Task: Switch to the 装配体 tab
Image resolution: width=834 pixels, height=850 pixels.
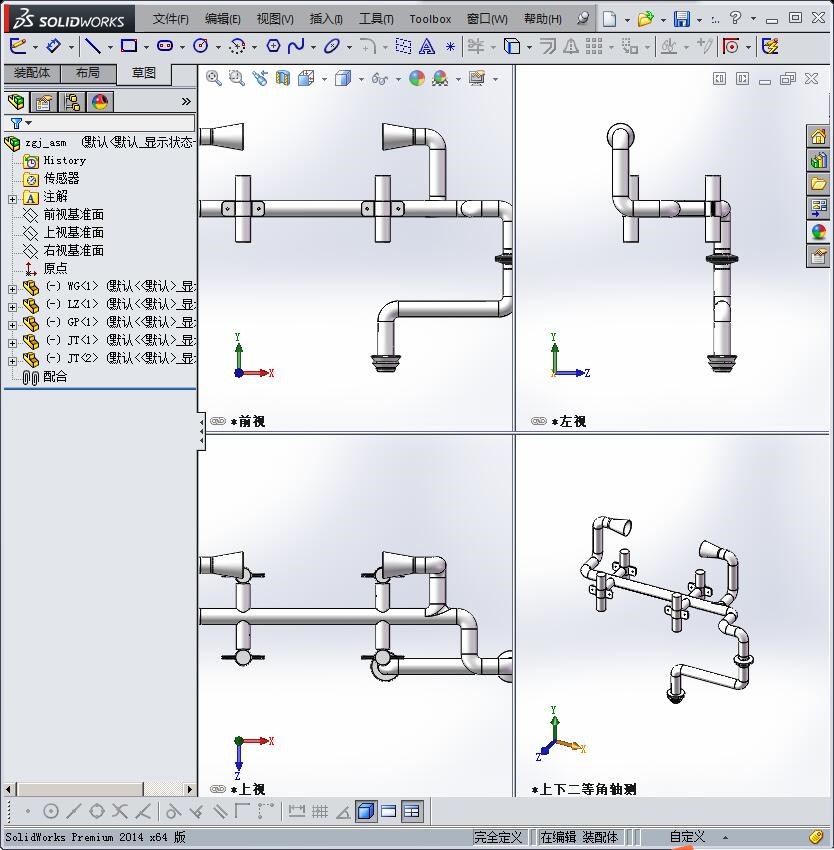Action: 32,73
